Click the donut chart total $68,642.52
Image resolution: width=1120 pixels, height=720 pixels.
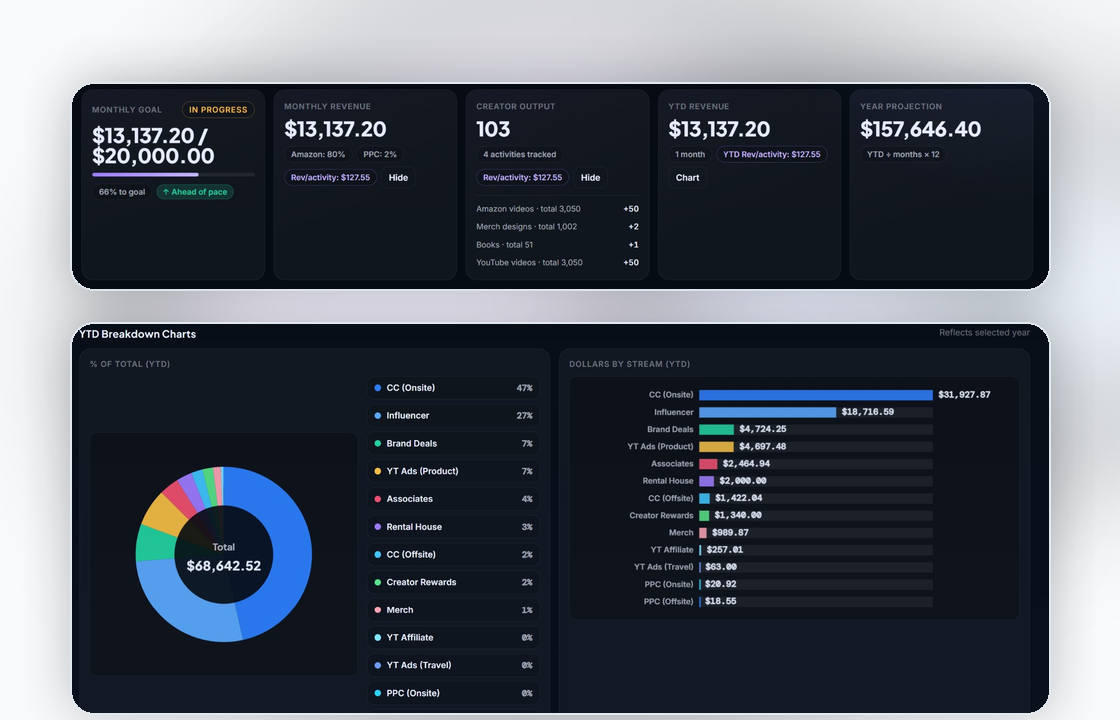point(224,566)
